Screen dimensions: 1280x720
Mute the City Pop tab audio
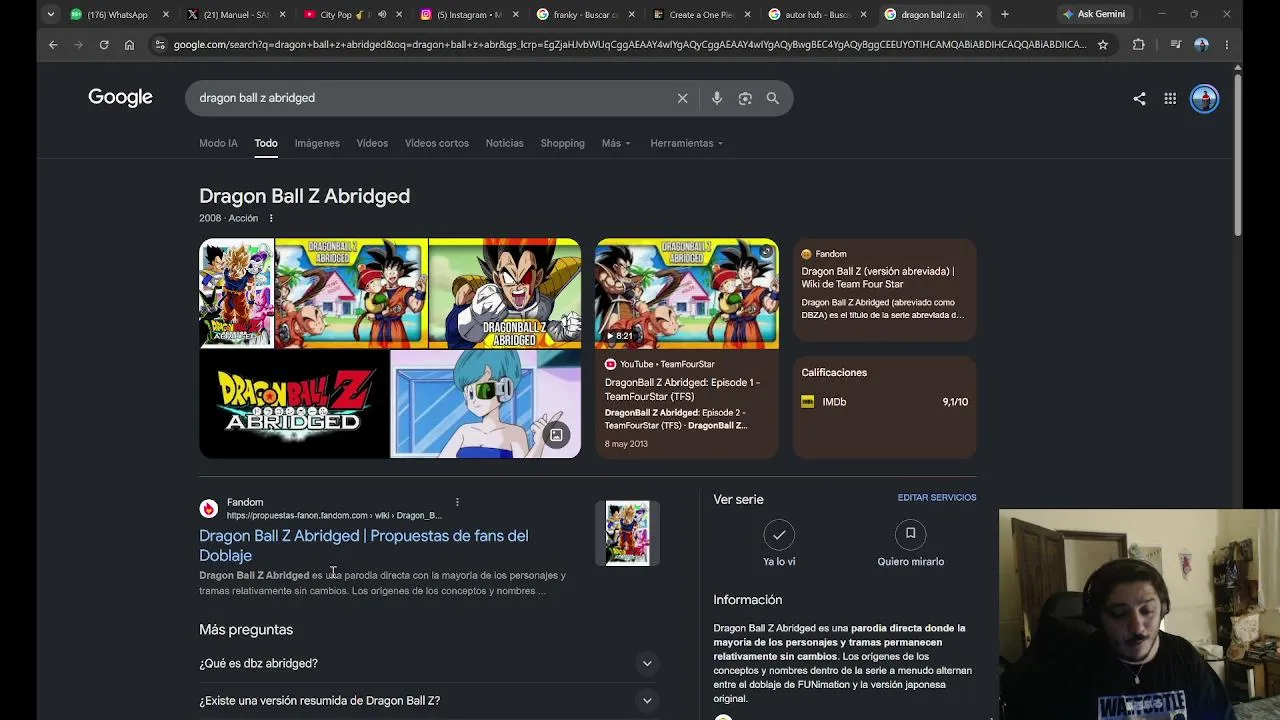click(x=382, y=14)
